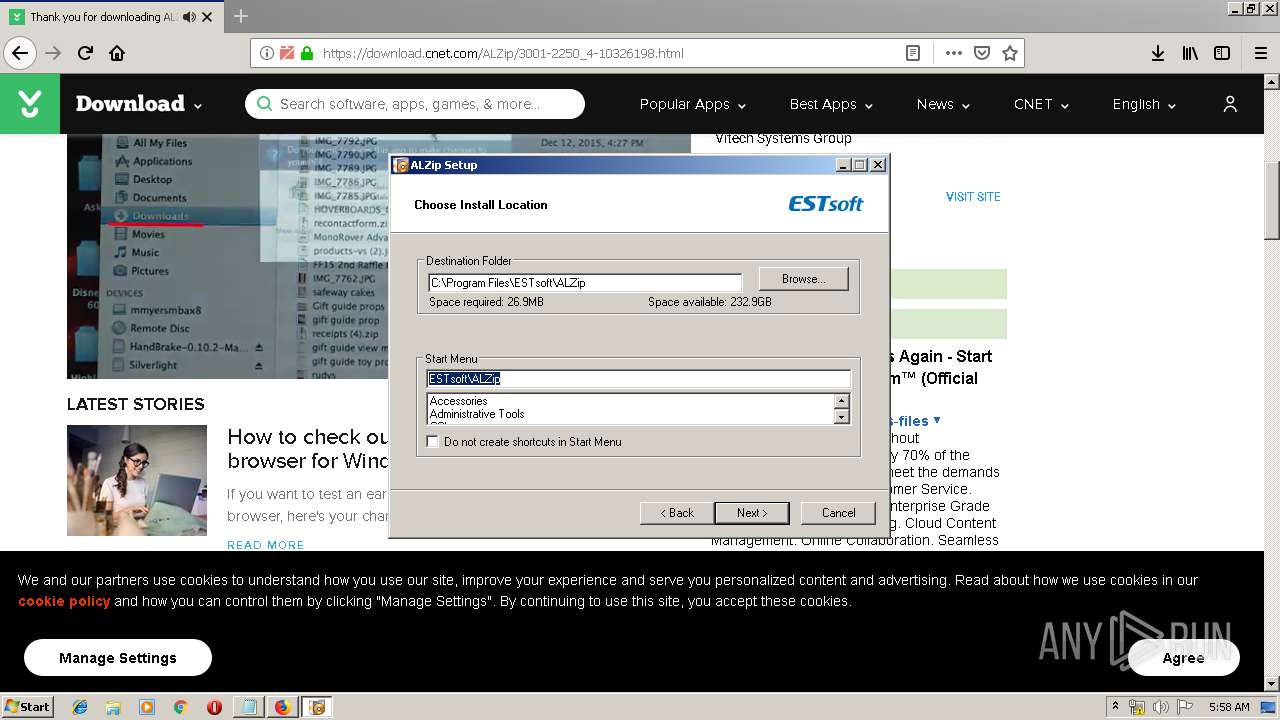Launch Chrome from the taskbar
1280x720 pixels.
point(180,707)
